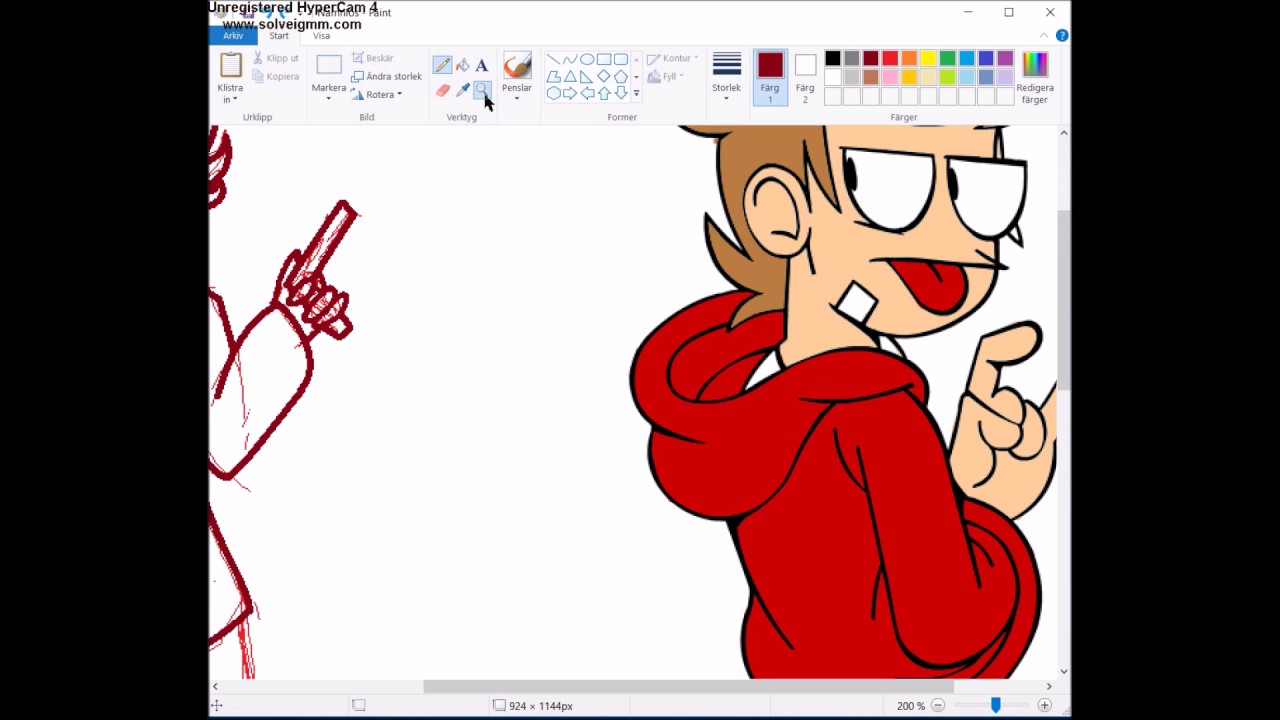Choose the Left arrow shape
Image resolution: width=1280 pixels, height=720 pixels.
(x=587, y=93)
